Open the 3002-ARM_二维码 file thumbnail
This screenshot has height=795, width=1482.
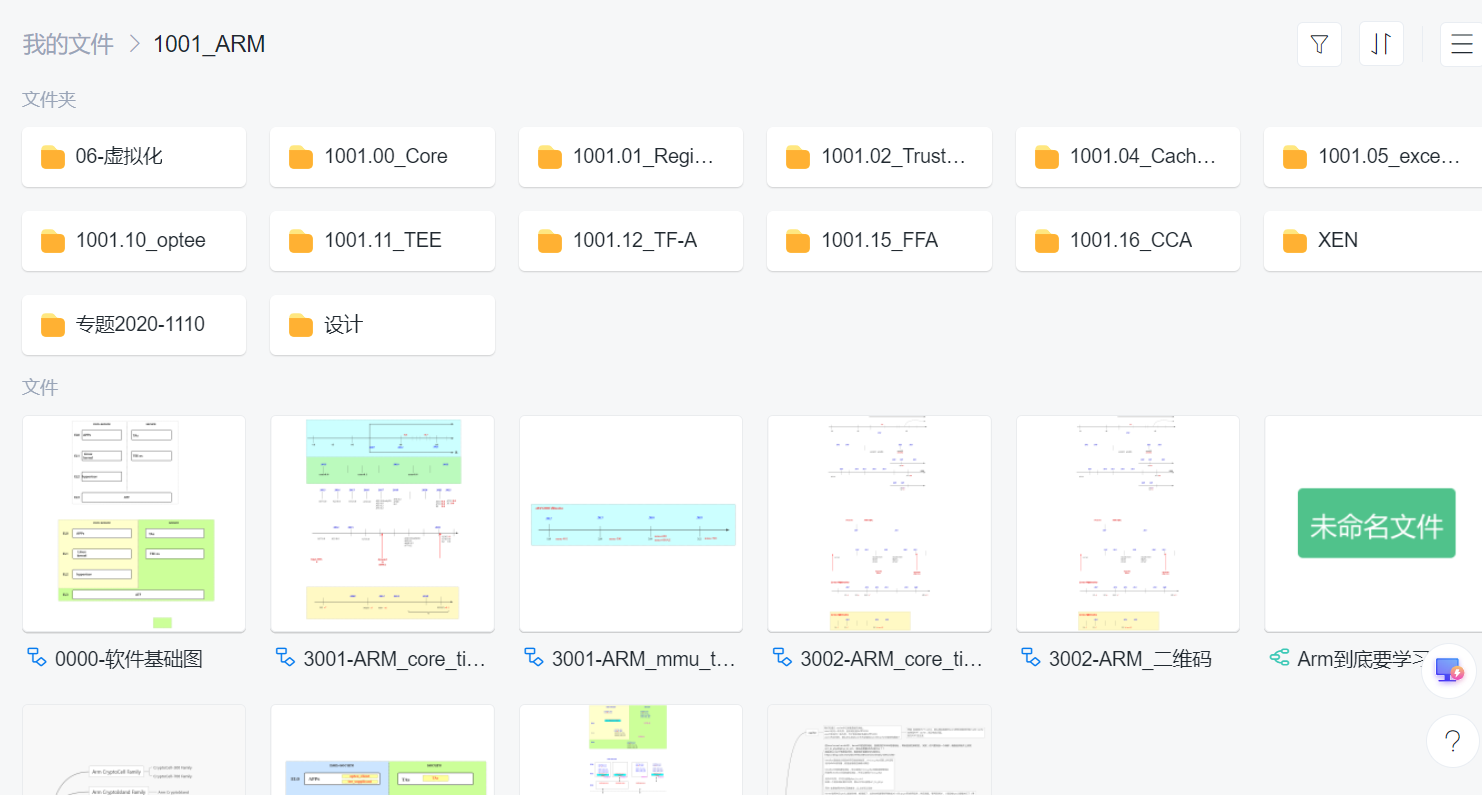[x=1128, y=524]
